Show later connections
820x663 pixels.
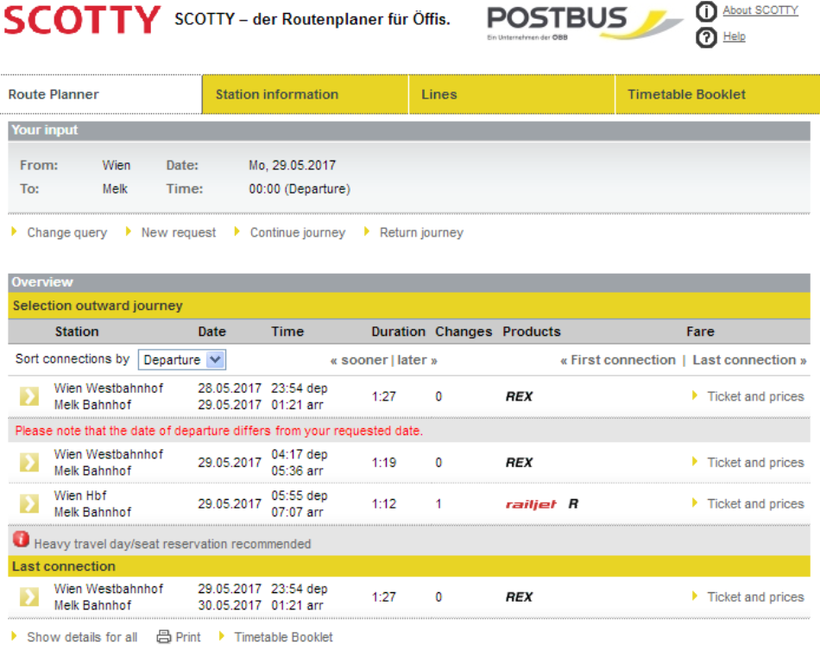click(417, 360)
